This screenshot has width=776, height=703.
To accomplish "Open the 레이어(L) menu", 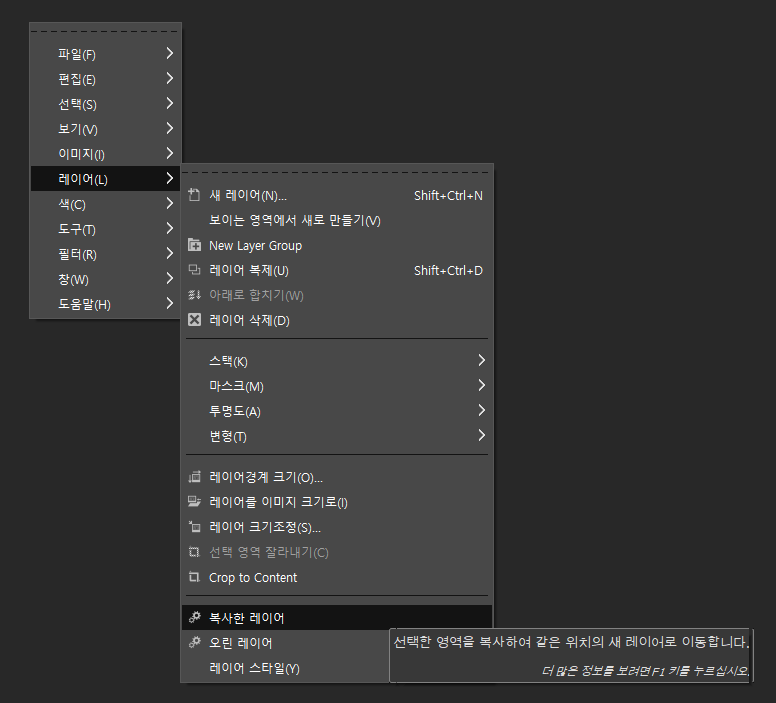I will point(105,179).
